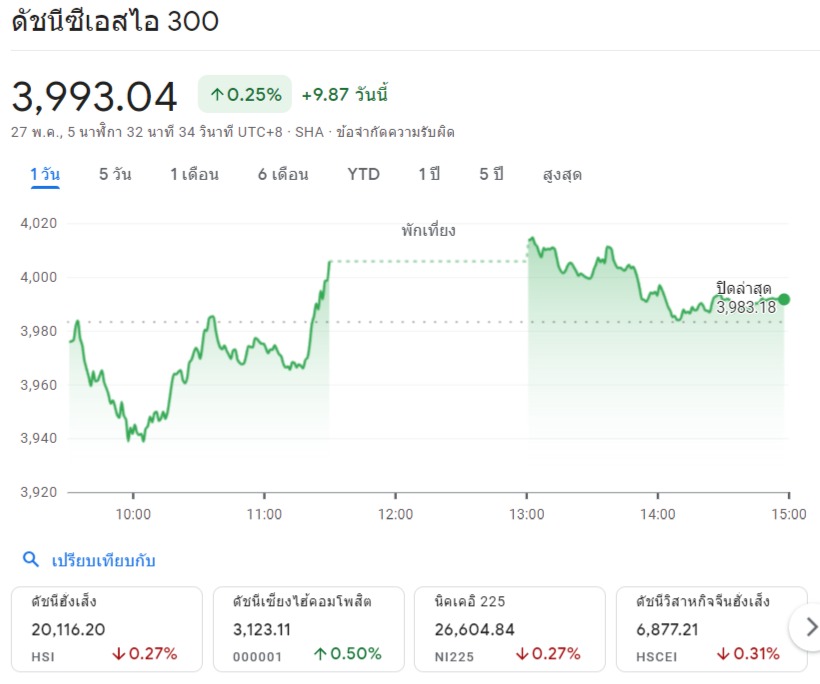Screen dimensions: 820x684
Task: Open the ดัชนีฮั่งเส็ง HSI card
Action: [107, 629]
